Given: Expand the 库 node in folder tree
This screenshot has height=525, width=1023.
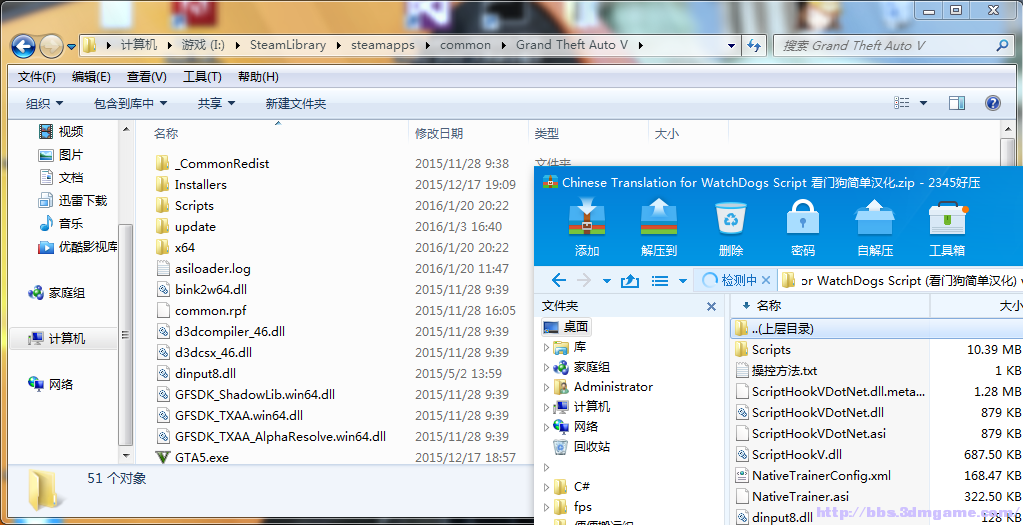Looking at the screenshot, I should pos(547,348).
